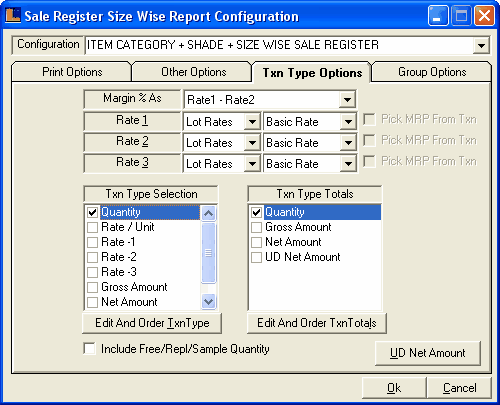Check Net Amount in Txn Type Selection
This screenshot has height=405, width=500.
tap(92, 303)
